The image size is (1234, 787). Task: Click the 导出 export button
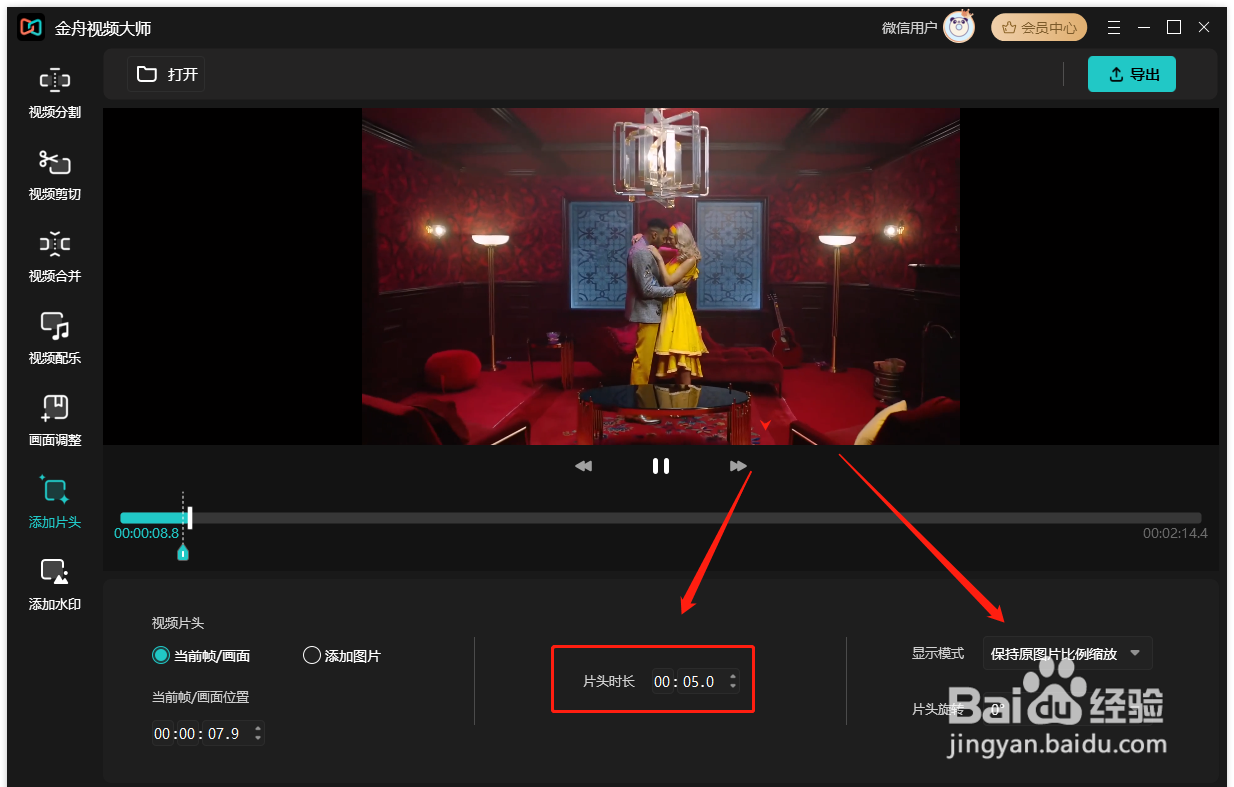pos(1132,74)
